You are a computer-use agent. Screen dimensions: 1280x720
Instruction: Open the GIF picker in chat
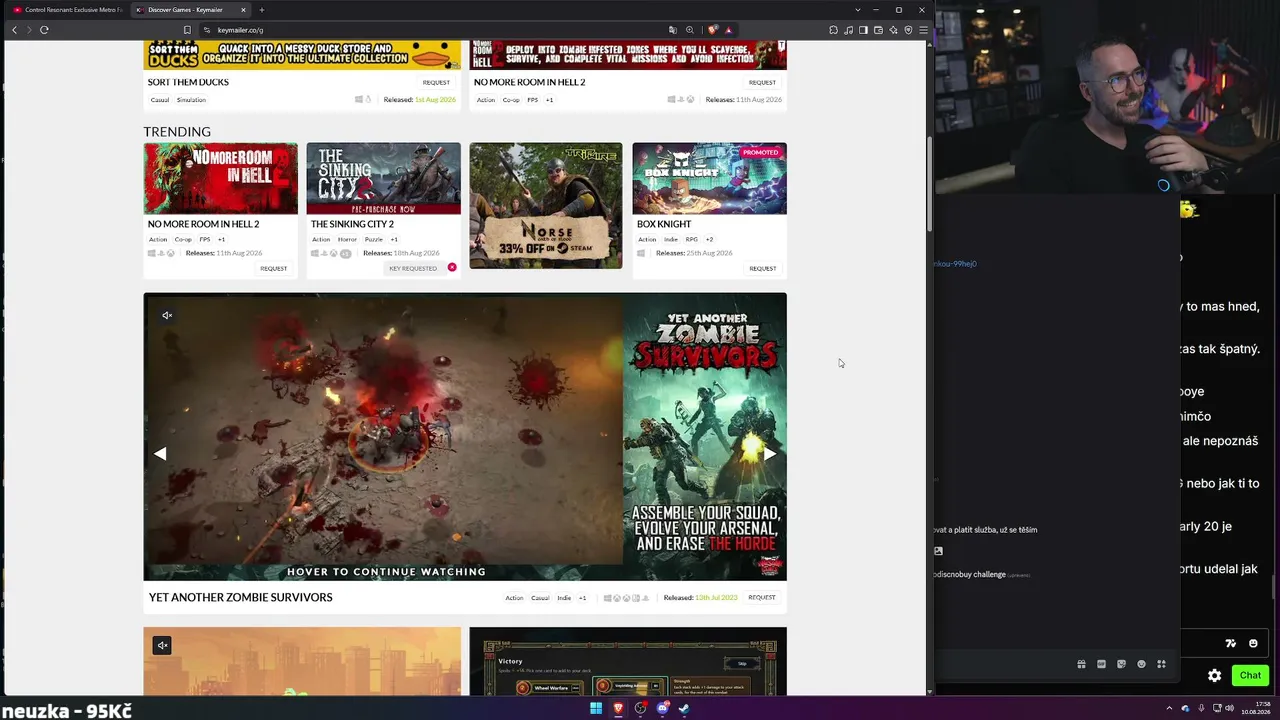click(1101, 664)
